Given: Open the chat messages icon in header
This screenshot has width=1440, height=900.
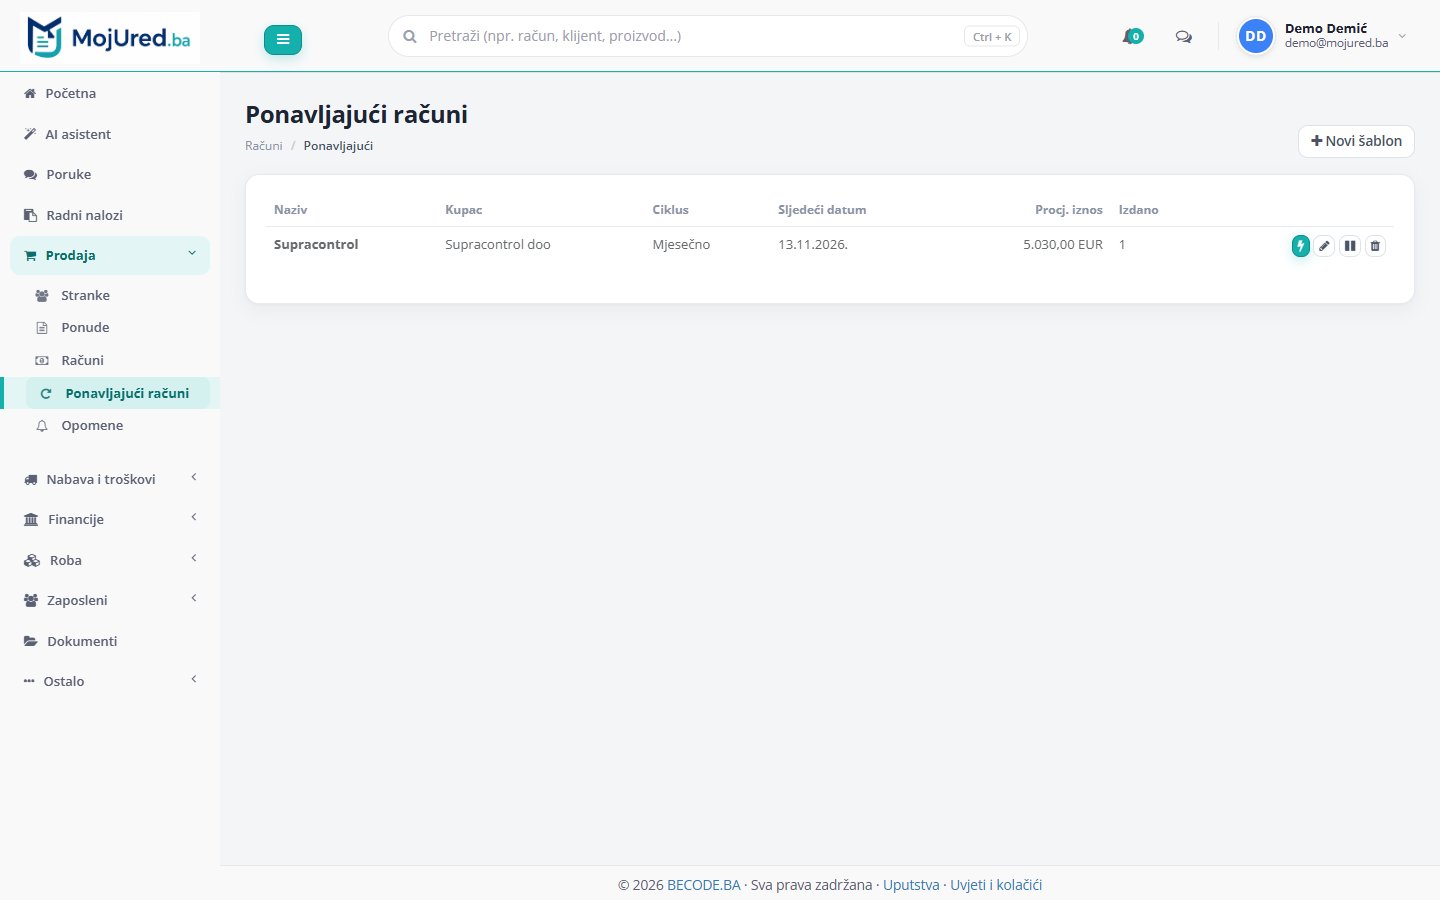Looking at the screenshot, I should pyautogui.click(x=1184, y=36).
